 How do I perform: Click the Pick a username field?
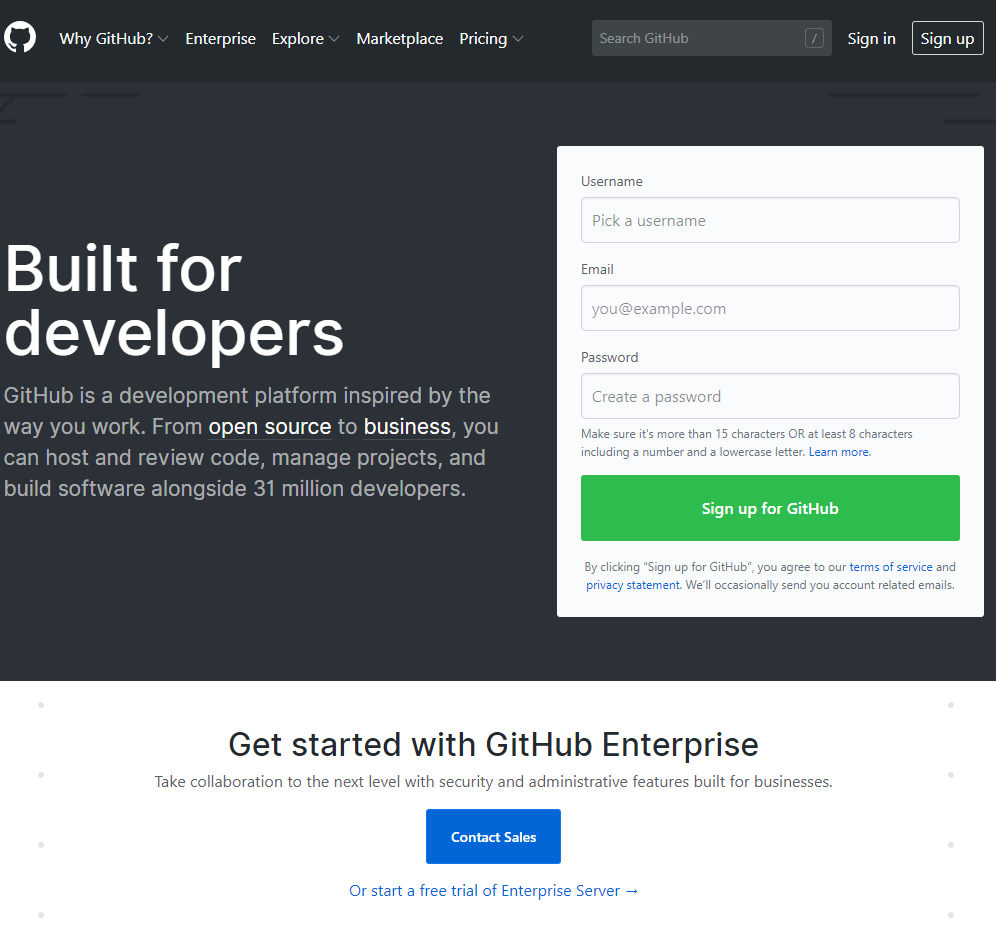point(770,220)
